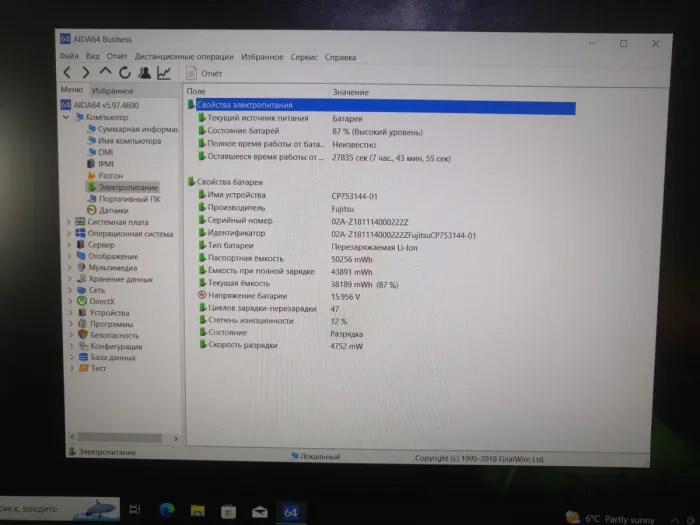This screenshot has height=525, width=700.
Task: Collapse the Компьютер tree node
Action: pyautogui.click(x=67, y=117)
